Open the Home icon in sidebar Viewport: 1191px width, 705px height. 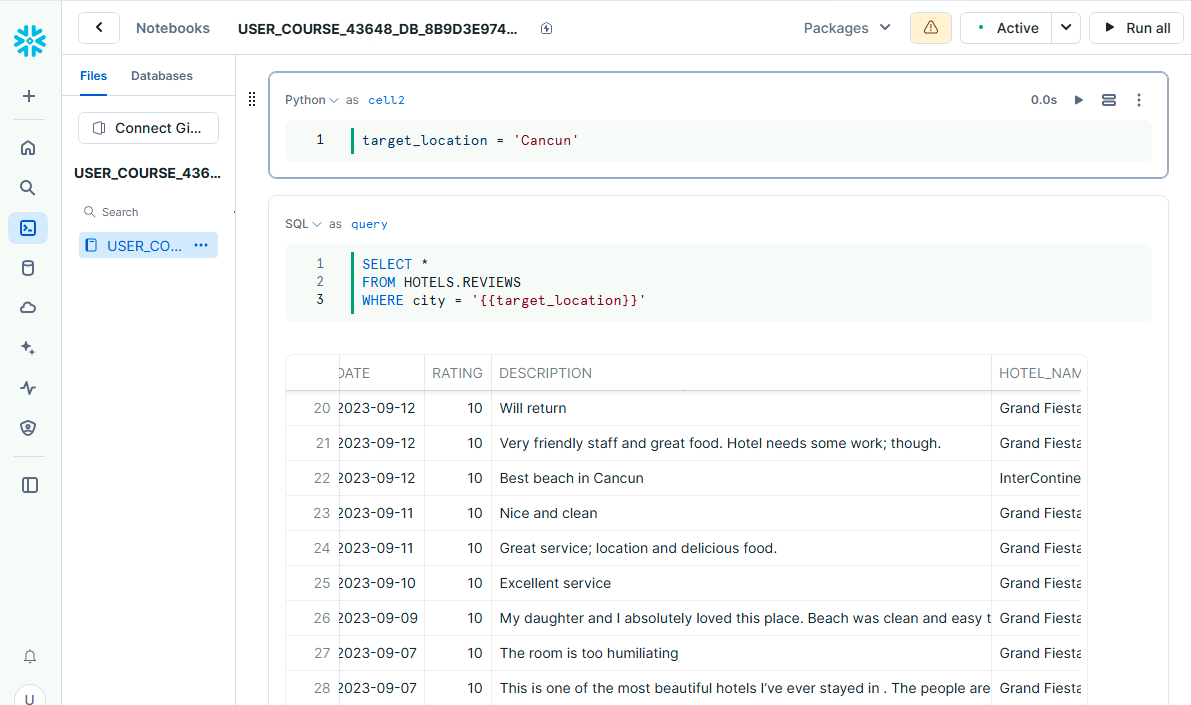[28, 148]
